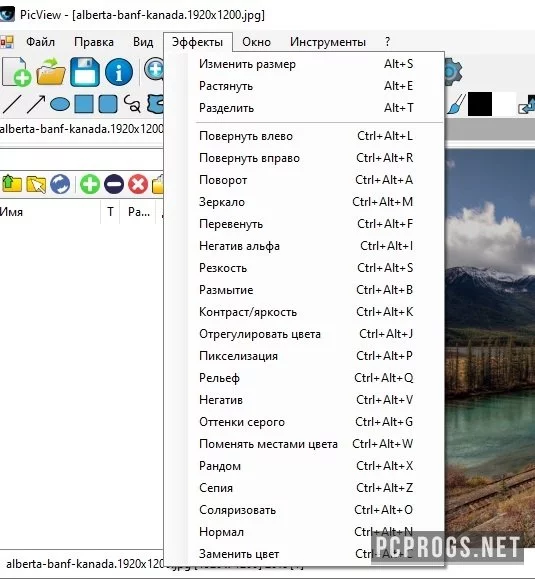Screen dimensions: 535x579
Task: Select the arrow drawing tool
Action: coord(36,104)
